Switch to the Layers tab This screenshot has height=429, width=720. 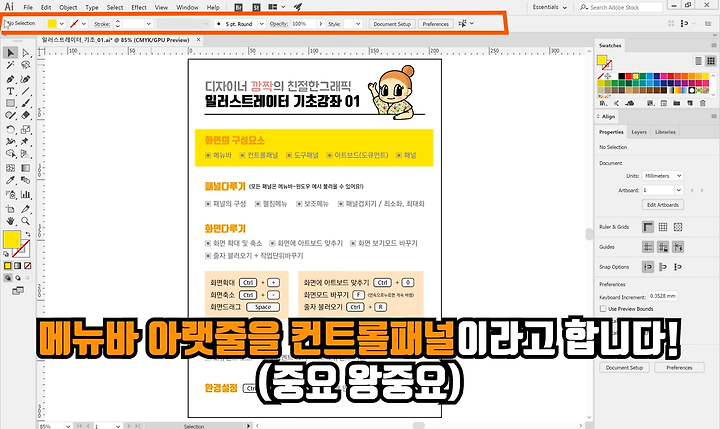(x=639, y=132)
